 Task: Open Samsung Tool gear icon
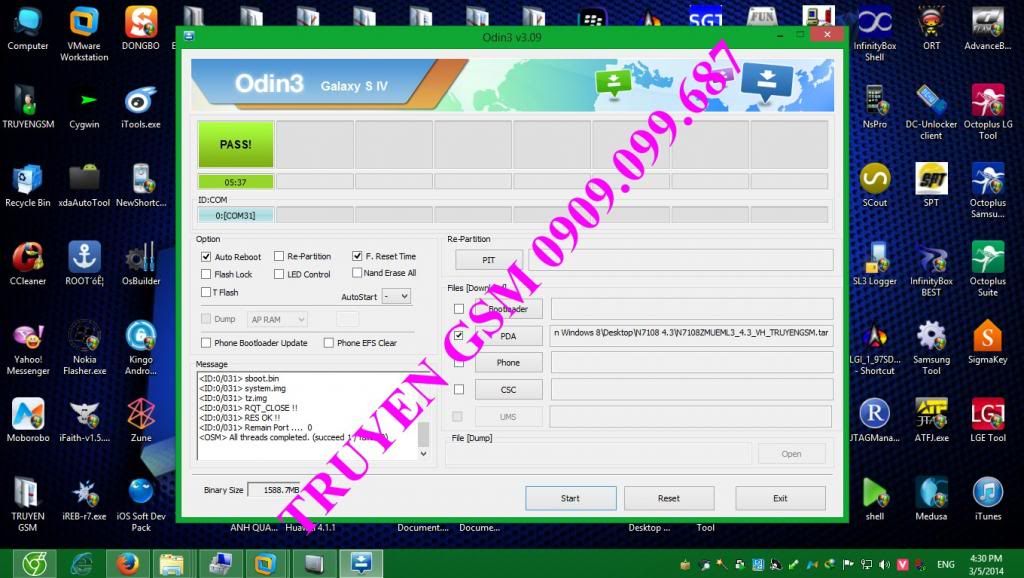(931, 347)
